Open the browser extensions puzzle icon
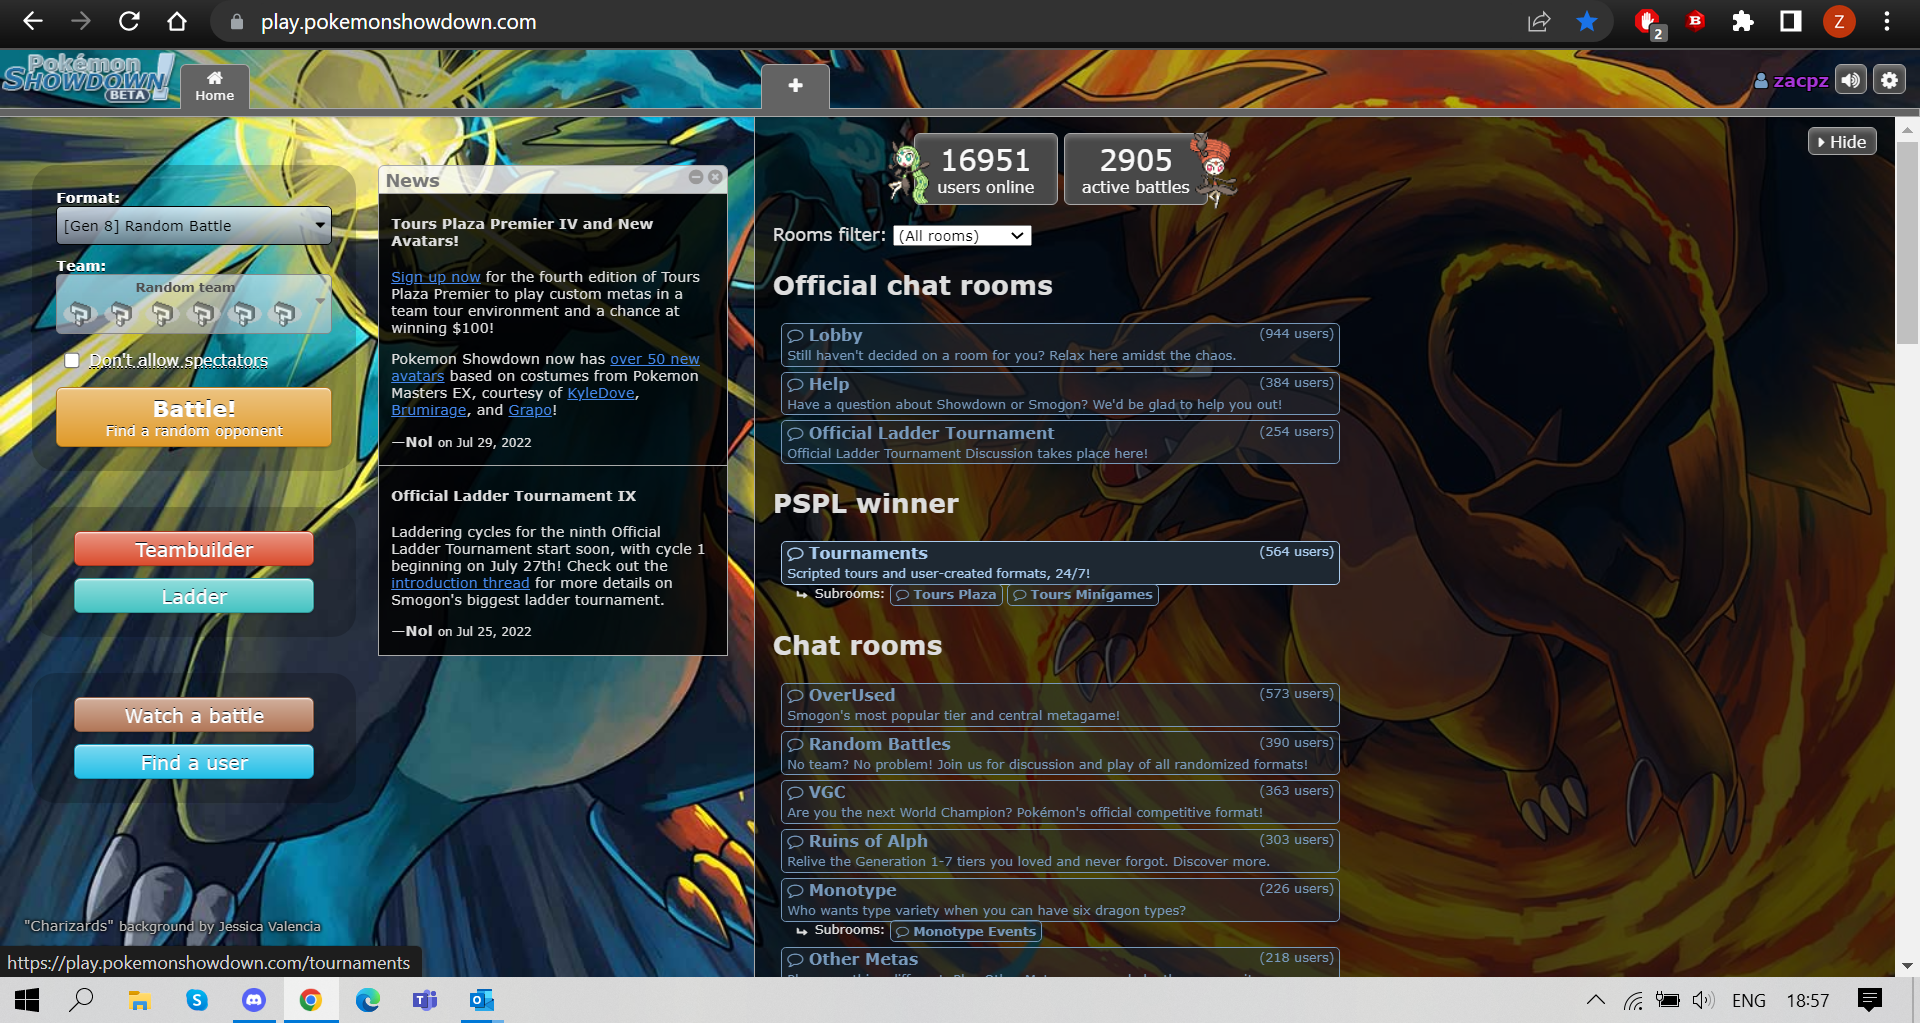The height and width of the screenshot is (1023, 1920). 1743,21
